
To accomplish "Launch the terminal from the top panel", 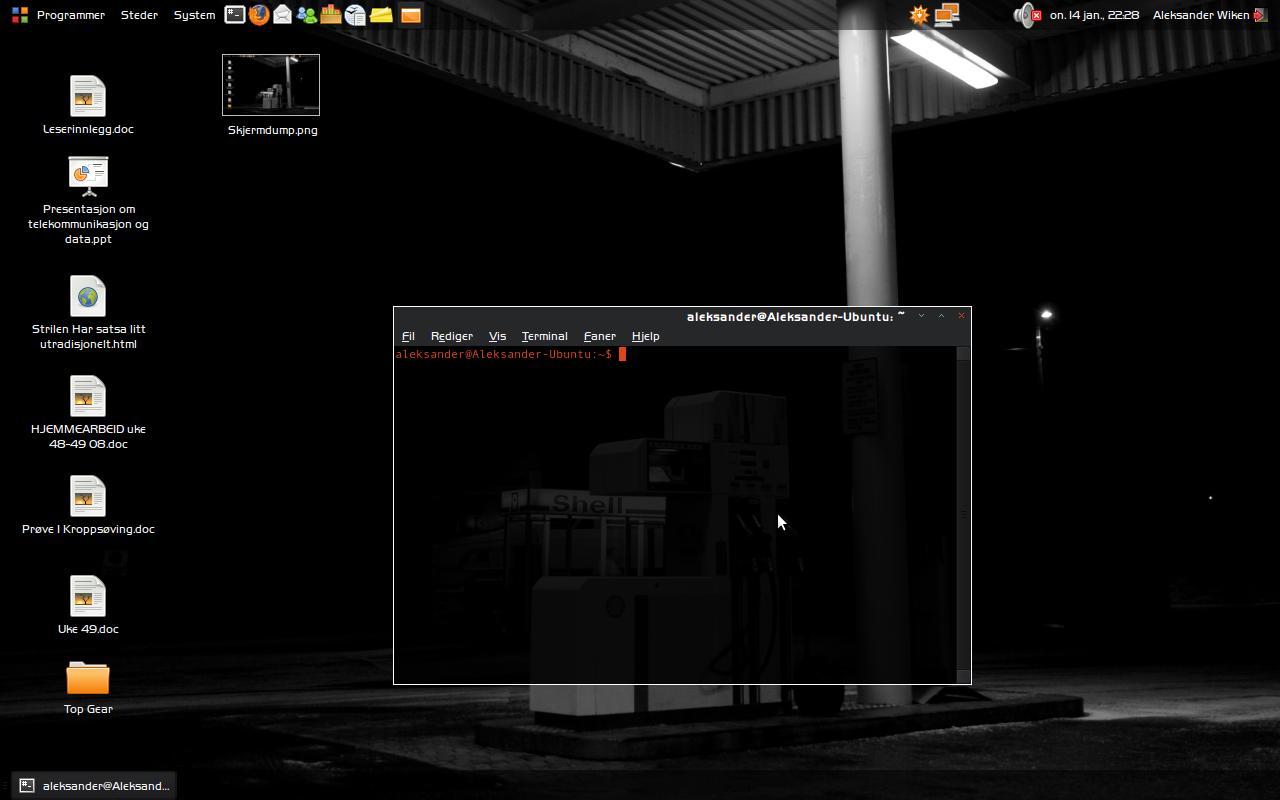I will coord(235,14).
